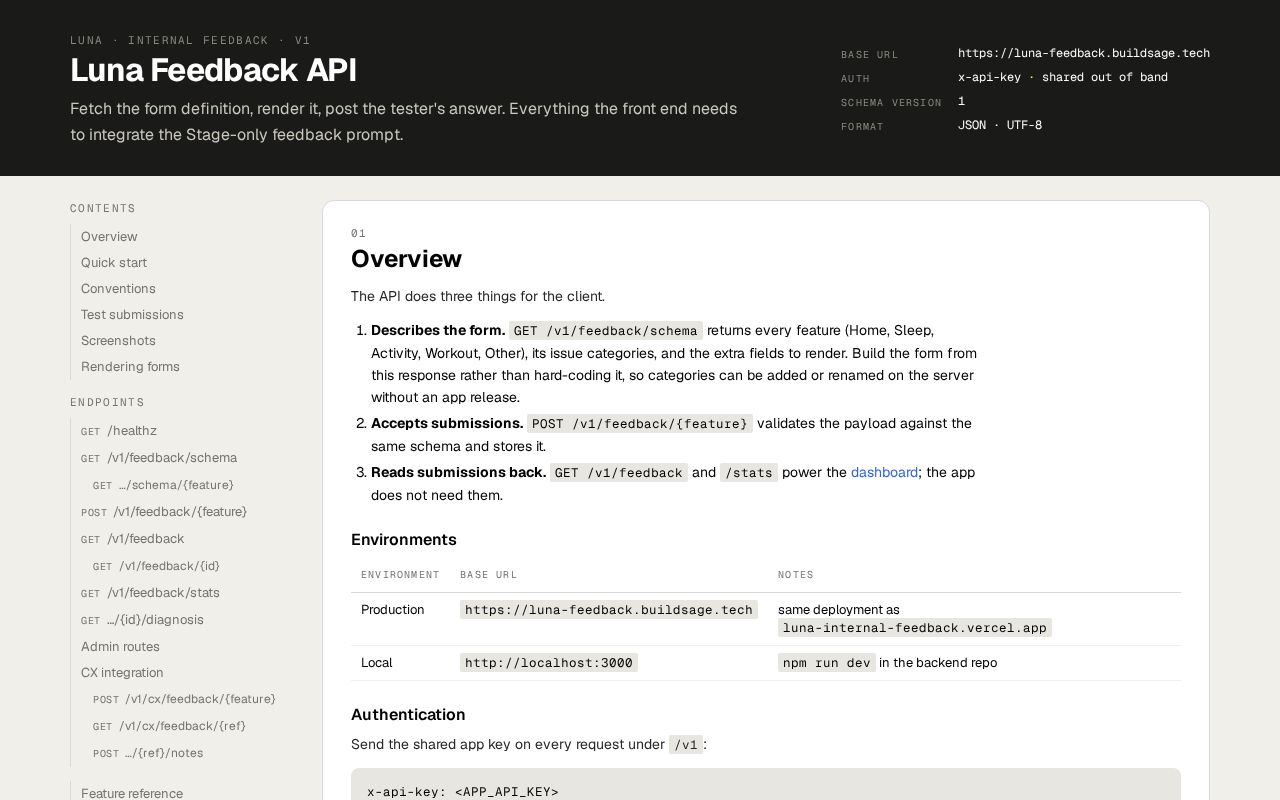Image resolution: width=1280 pixels, height=800 pixels.
Task: Open Admin routes in the sidebar
Action: coord(120,647)
